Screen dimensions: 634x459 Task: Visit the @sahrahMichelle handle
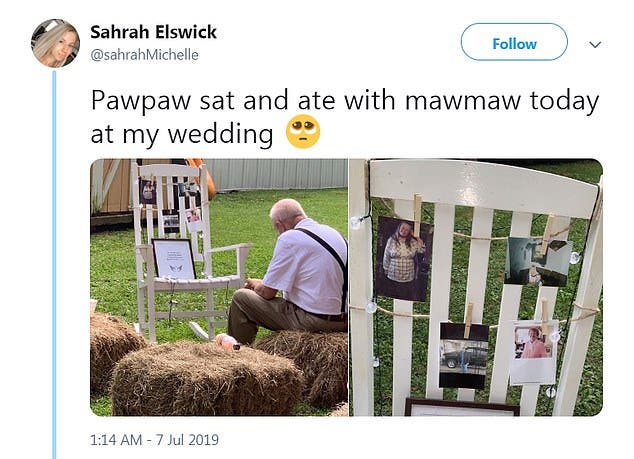144,55
